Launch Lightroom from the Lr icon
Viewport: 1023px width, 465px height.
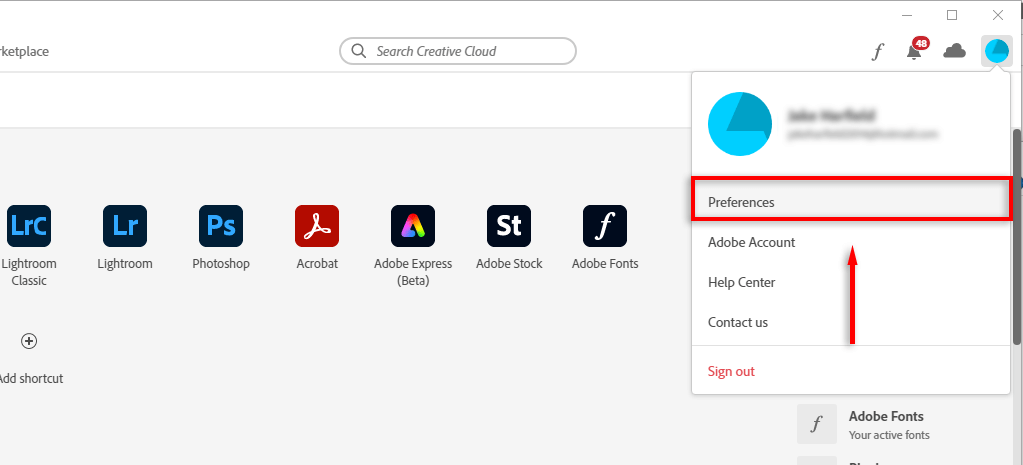(125, 226)
